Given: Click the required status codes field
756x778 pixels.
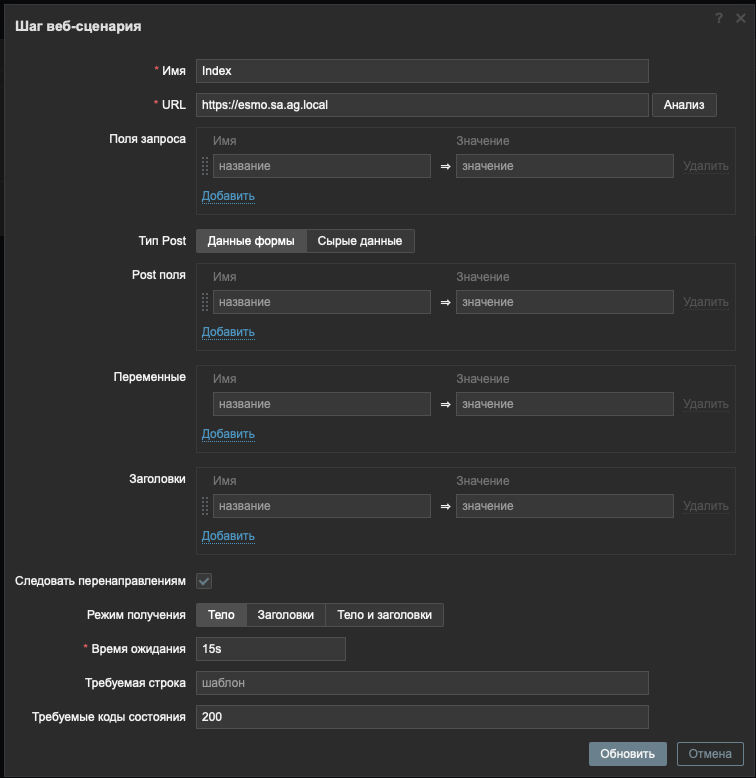Looking at the screenshot, I should click(422, 717).
